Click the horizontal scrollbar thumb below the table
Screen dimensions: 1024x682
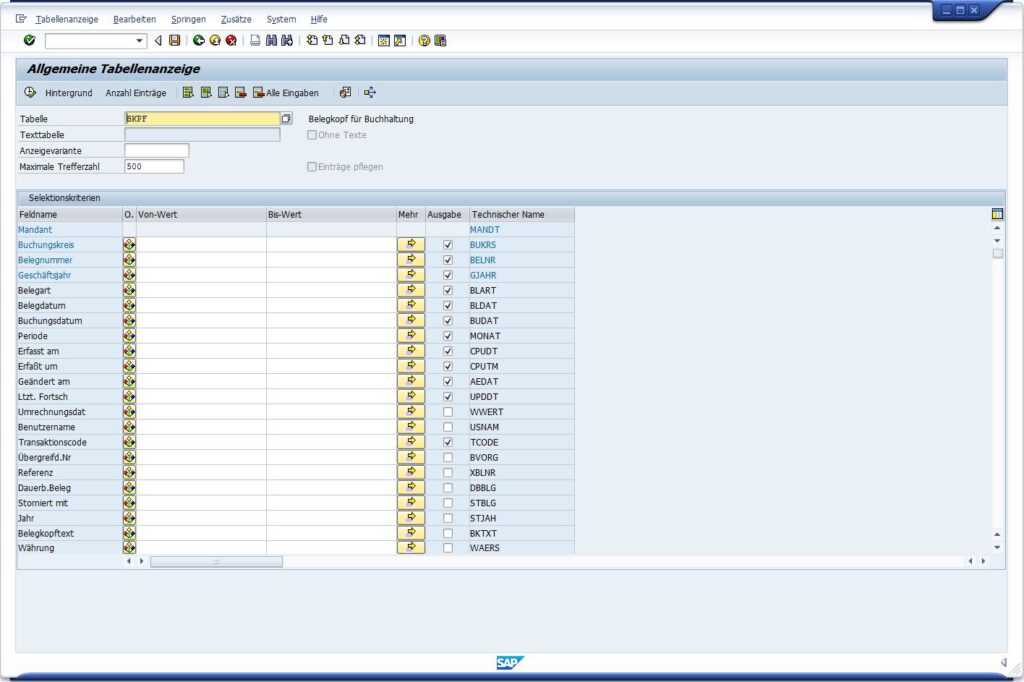tap(216, 562)
